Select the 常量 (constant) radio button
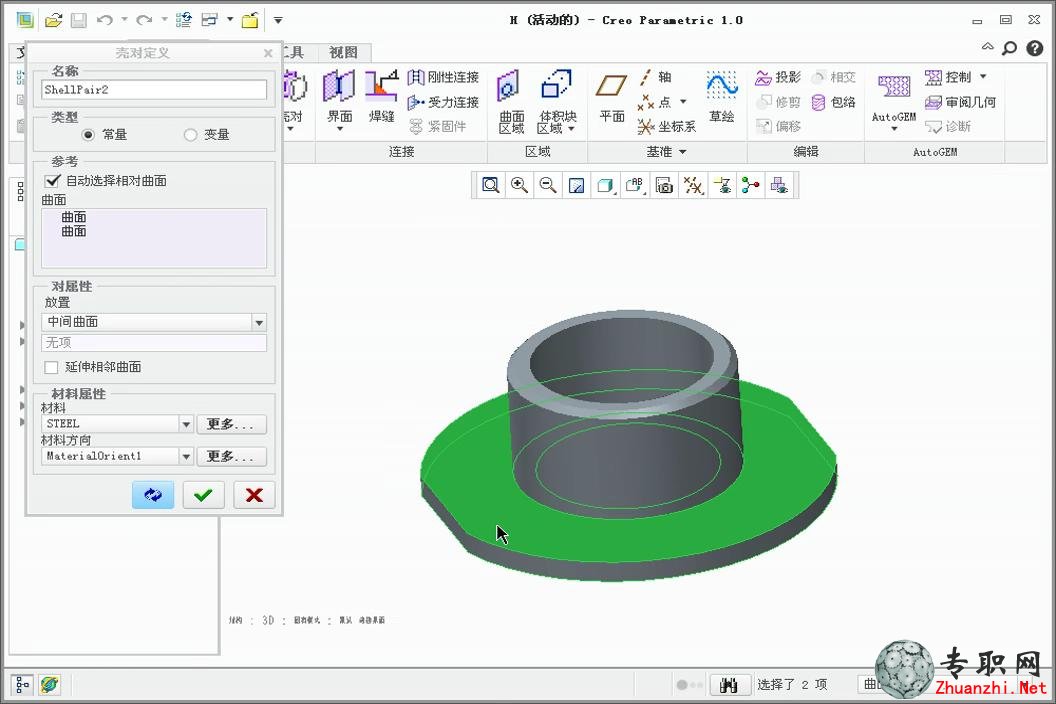 pos(88,135)
